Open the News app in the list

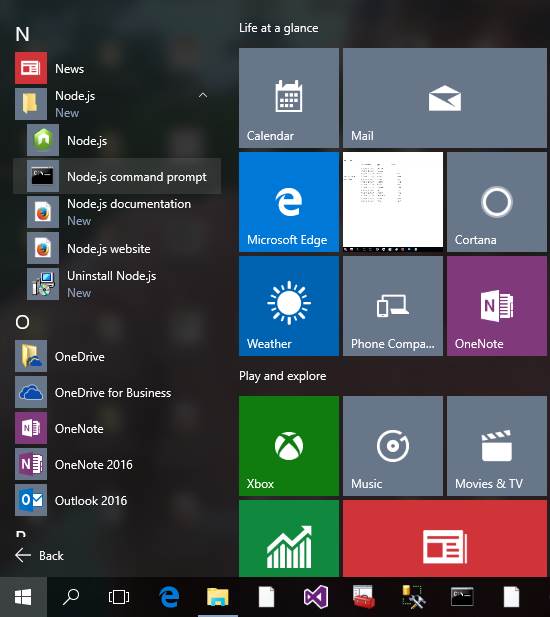point(118,68)
